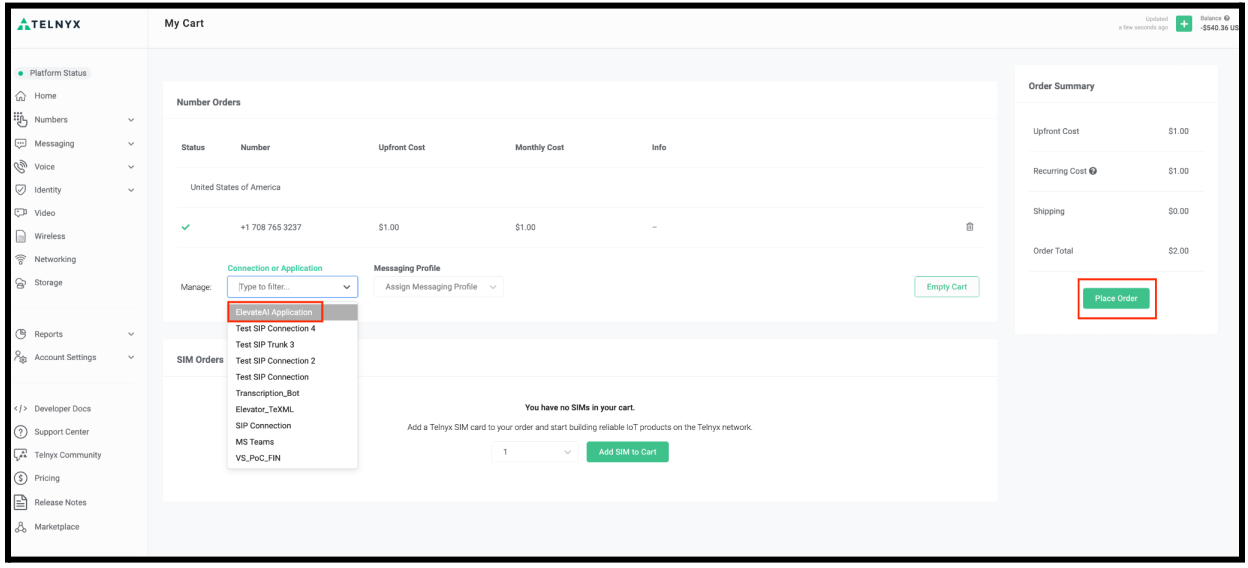Select ElevateAI Application from the list
Image resolution: width=1248 pixels, height=568 pixels.
tap(292, 312)
